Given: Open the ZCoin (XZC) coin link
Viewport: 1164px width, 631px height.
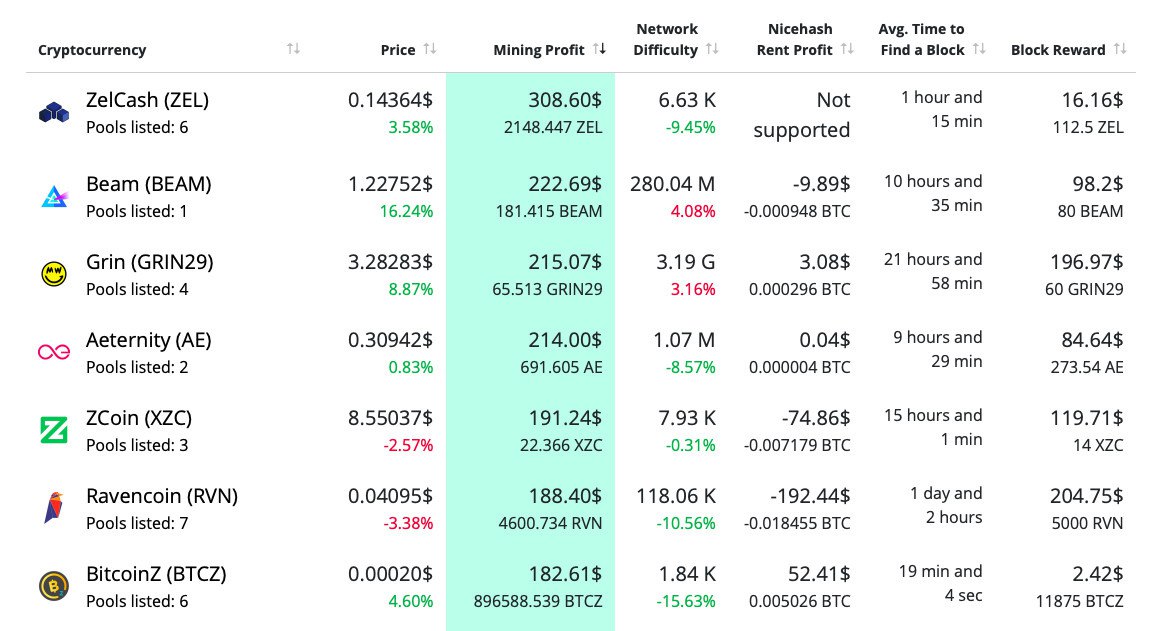Looking at the screenshot, I should tap(139, 418).
